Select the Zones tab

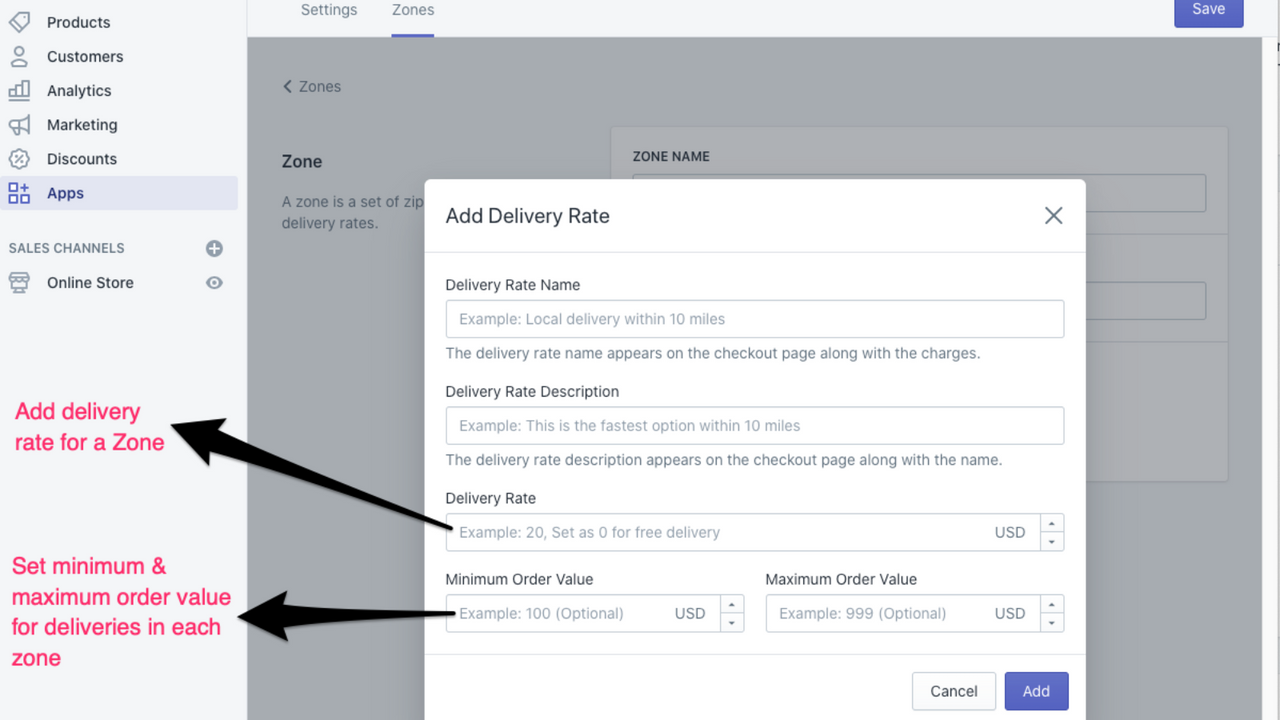tap(412, 10)
